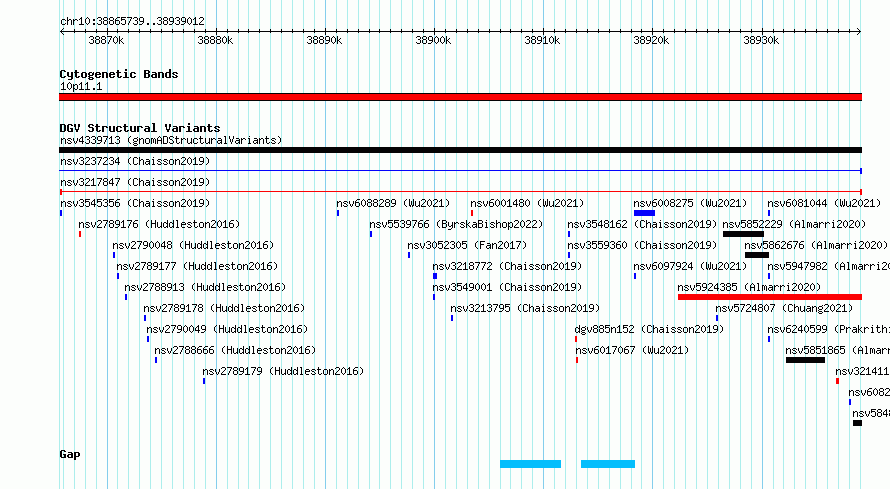Click the nsv2789179 (Huddleston2016) label
The image size is (890, 489).
coord(283,371)
